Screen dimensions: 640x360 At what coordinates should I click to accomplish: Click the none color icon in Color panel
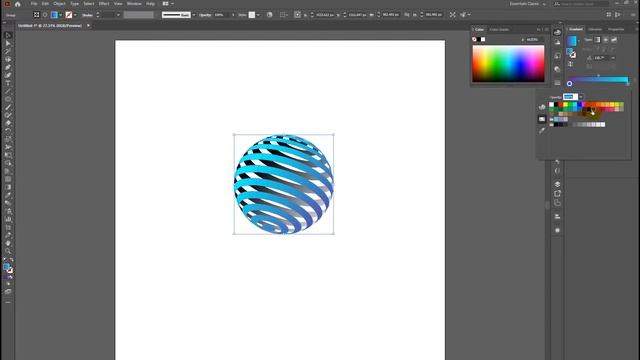pos(474,40)
